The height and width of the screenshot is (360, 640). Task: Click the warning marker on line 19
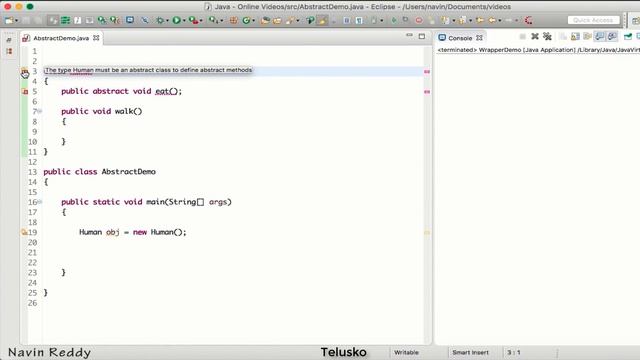pyautogui.click(x=24, y=232)
